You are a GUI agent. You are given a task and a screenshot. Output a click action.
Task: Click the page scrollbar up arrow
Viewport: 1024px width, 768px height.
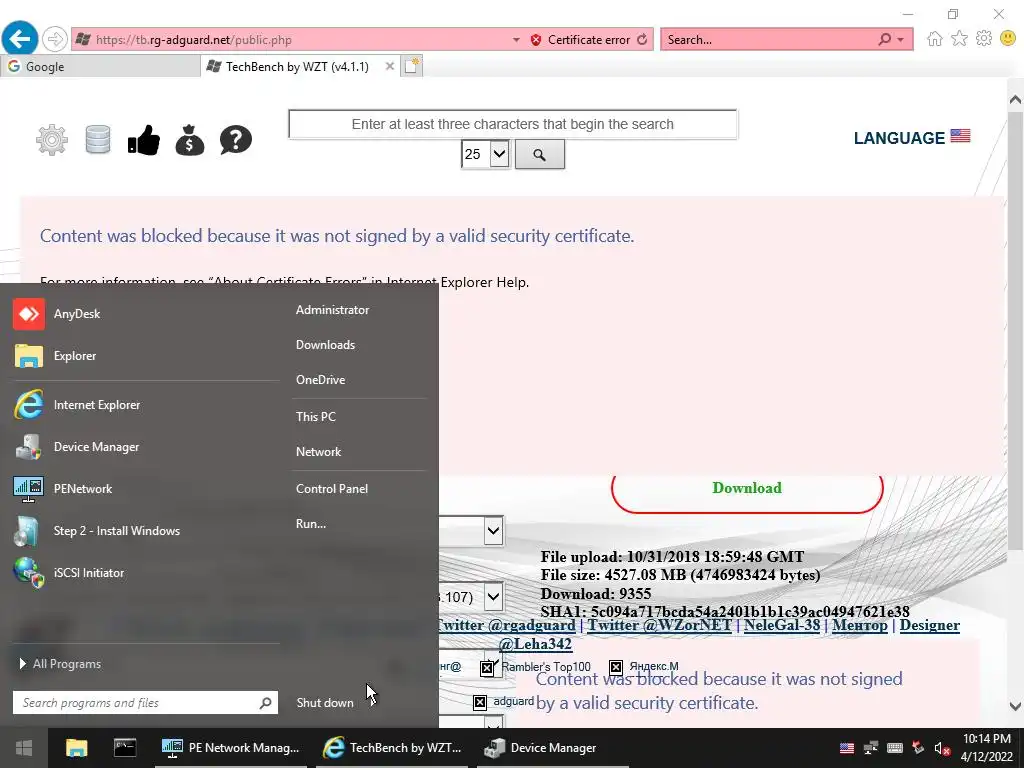pyautogui.click(x=1015, y=99)
